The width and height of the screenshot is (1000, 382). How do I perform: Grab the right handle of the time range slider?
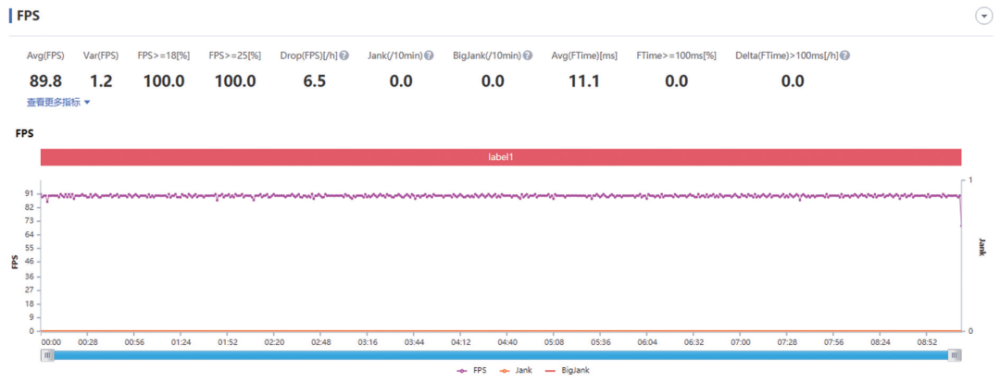[954, 355]
